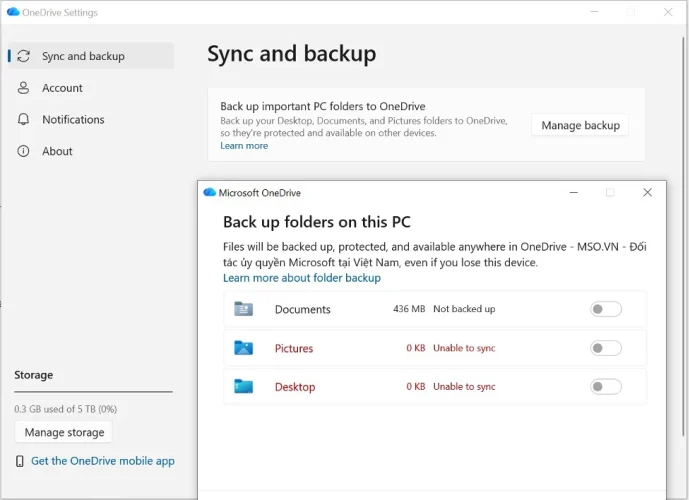Open the Learn more link under backup description

(244, 146)
